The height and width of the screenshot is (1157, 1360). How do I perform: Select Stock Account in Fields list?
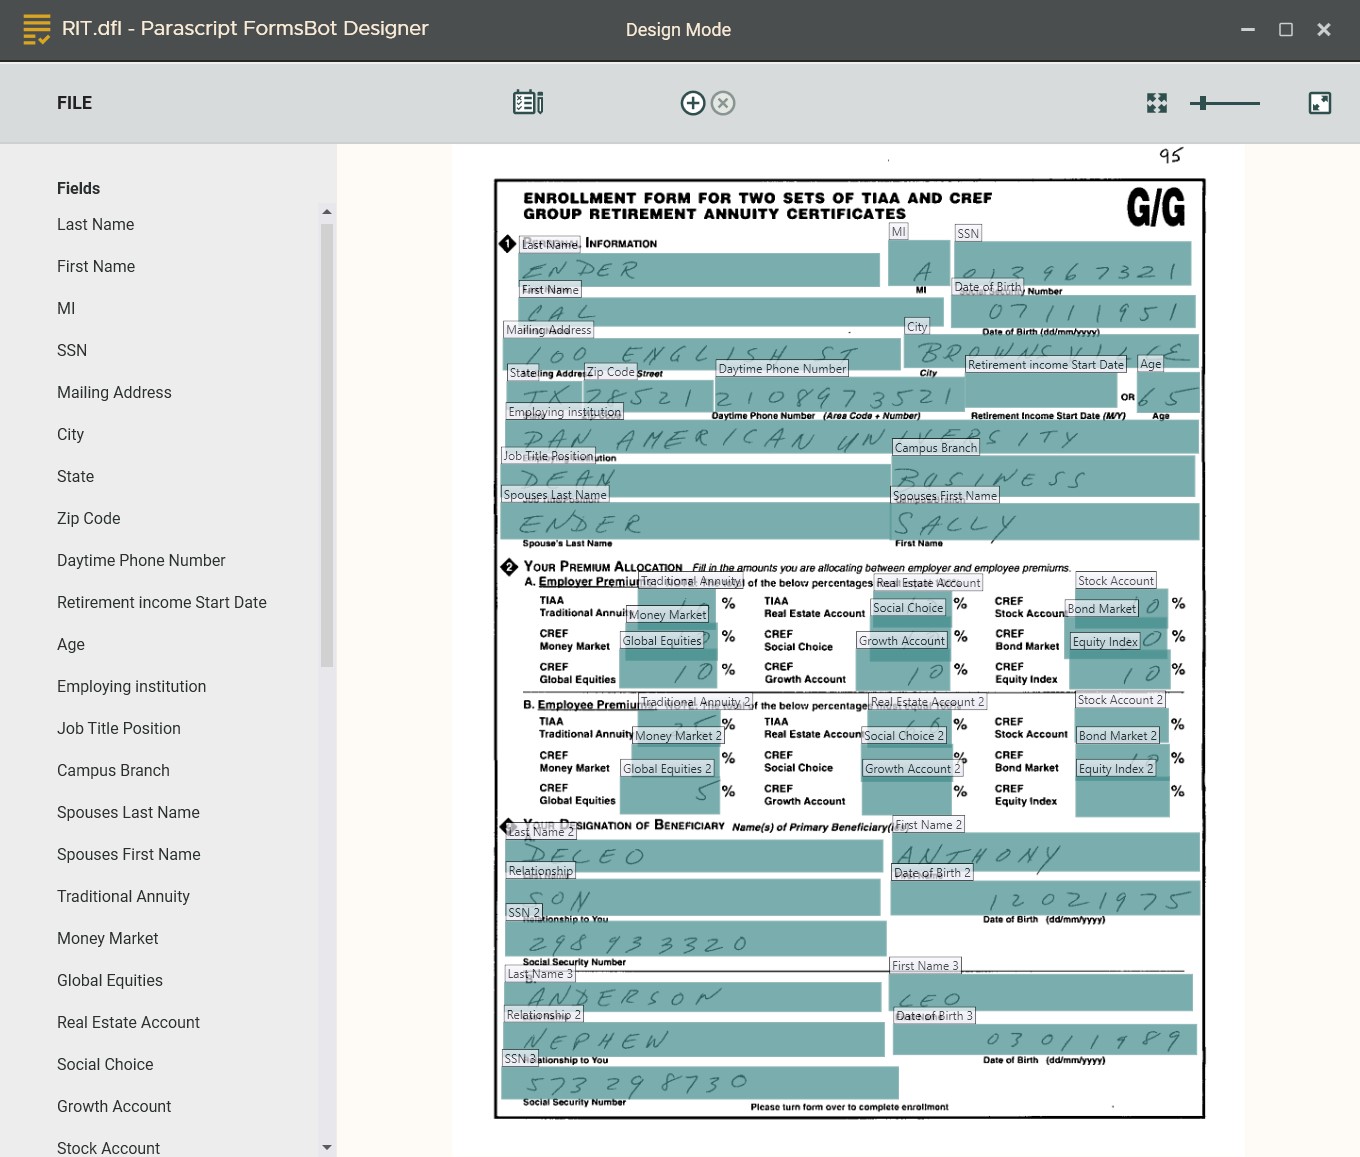tap(108, 1148)
